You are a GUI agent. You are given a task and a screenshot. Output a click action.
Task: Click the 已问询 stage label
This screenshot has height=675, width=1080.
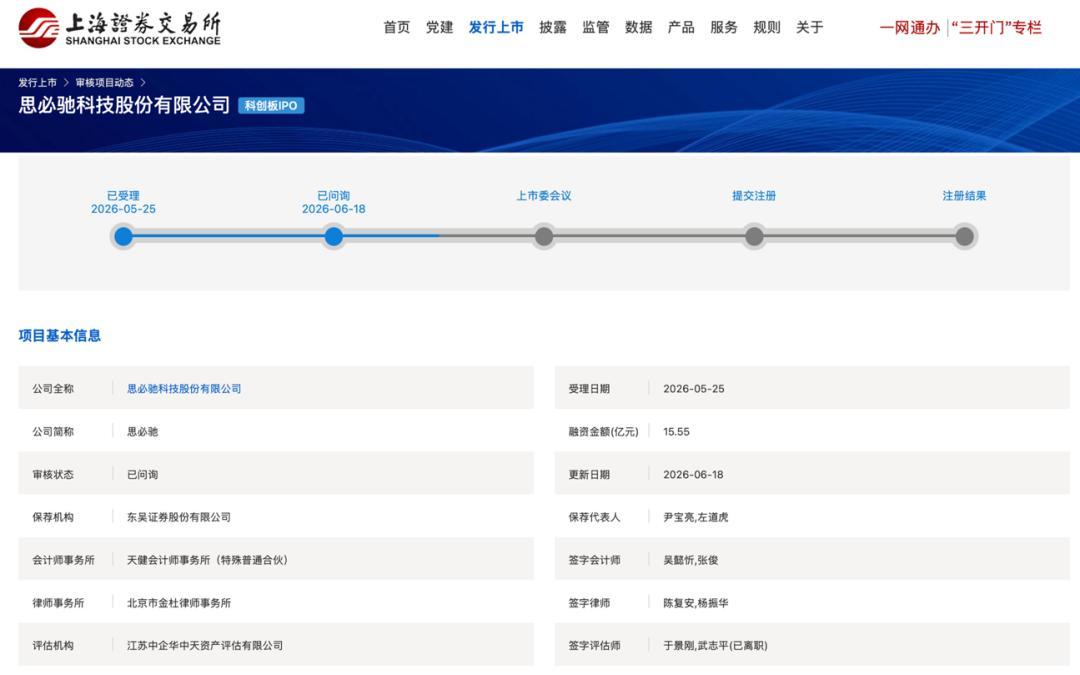coord(333,196)
